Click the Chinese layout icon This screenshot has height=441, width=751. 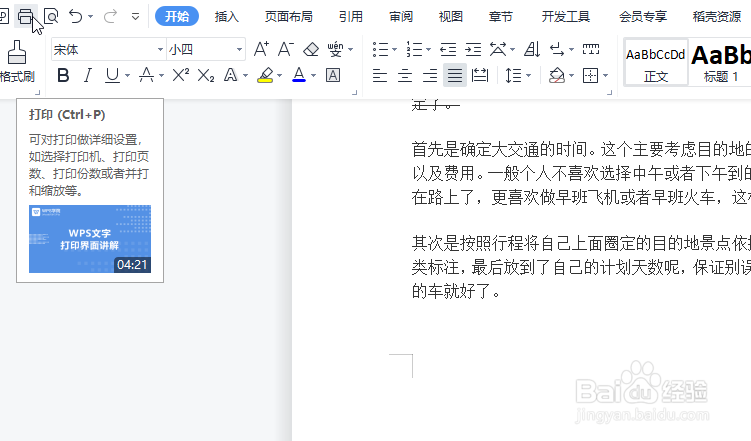(498, 49)
